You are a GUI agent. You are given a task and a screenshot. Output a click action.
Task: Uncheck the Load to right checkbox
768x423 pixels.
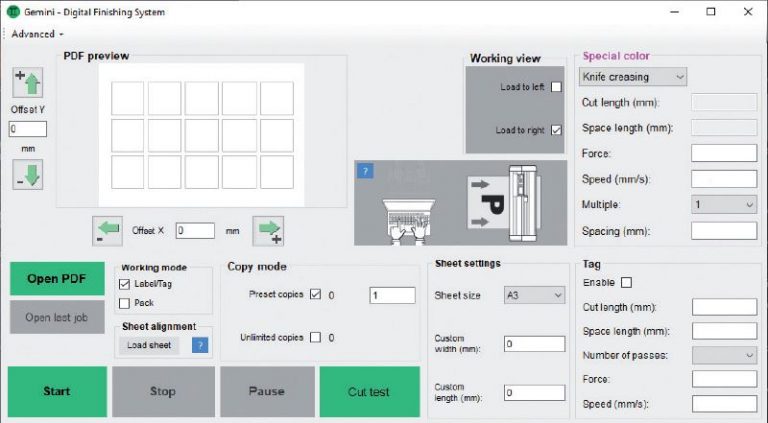coord(557,130)
